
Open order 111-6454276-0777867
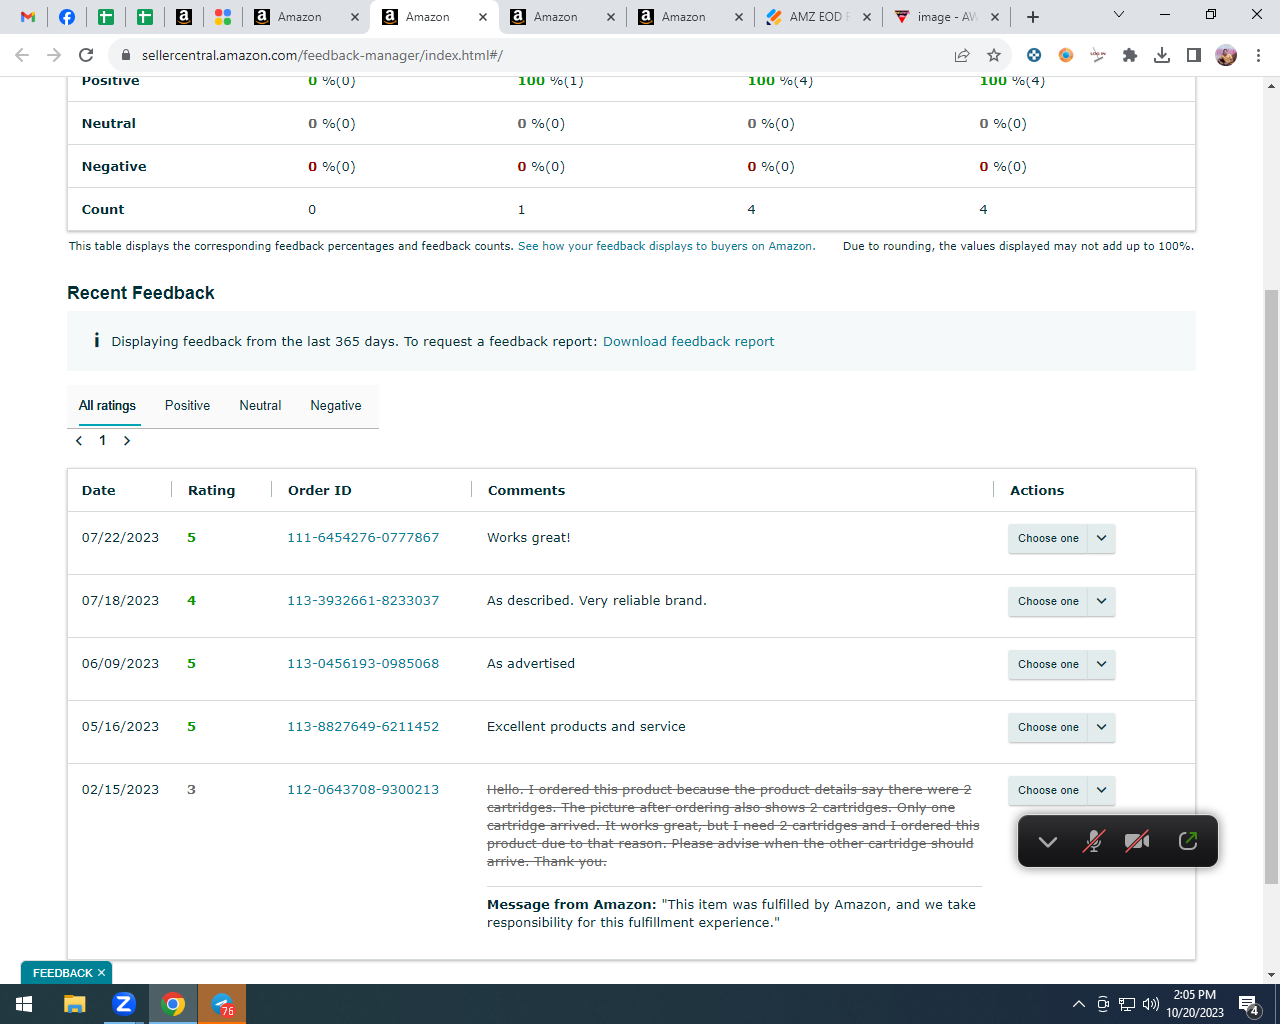coord(363,538)
